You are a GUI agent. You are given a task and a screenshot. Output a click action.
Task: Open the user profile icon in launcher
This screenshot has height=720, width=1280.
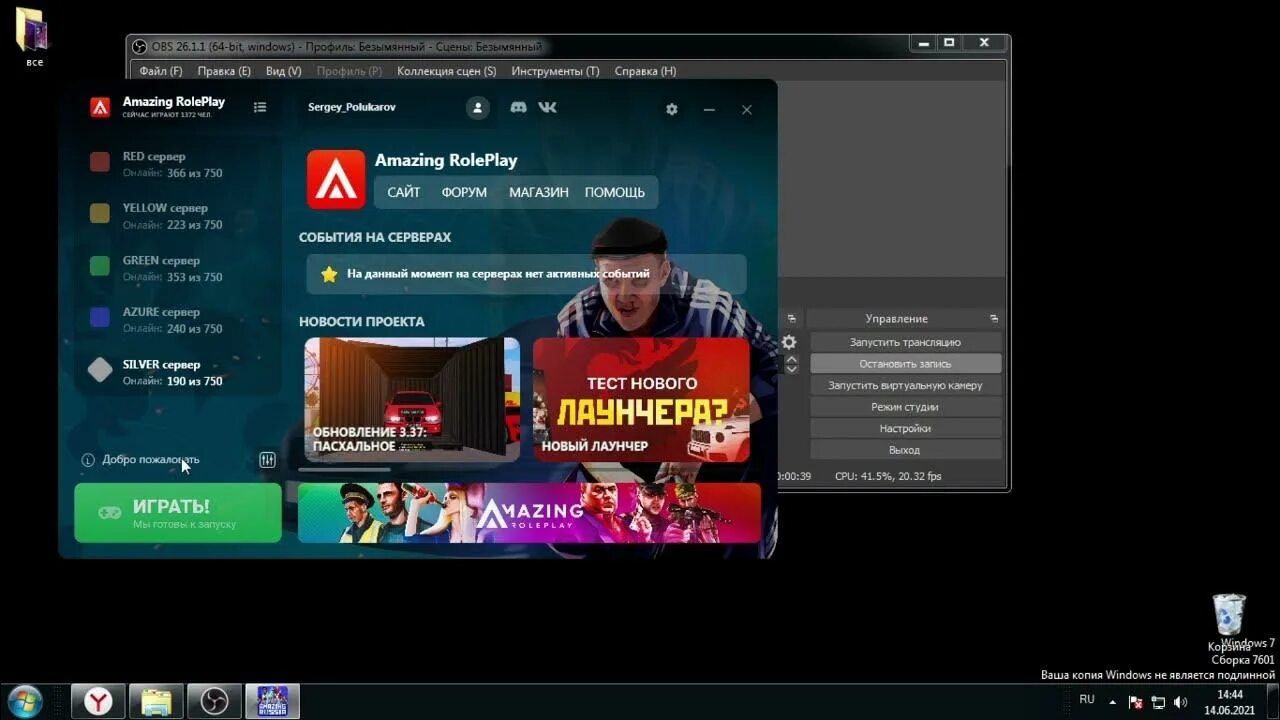[x=478, y=107]
